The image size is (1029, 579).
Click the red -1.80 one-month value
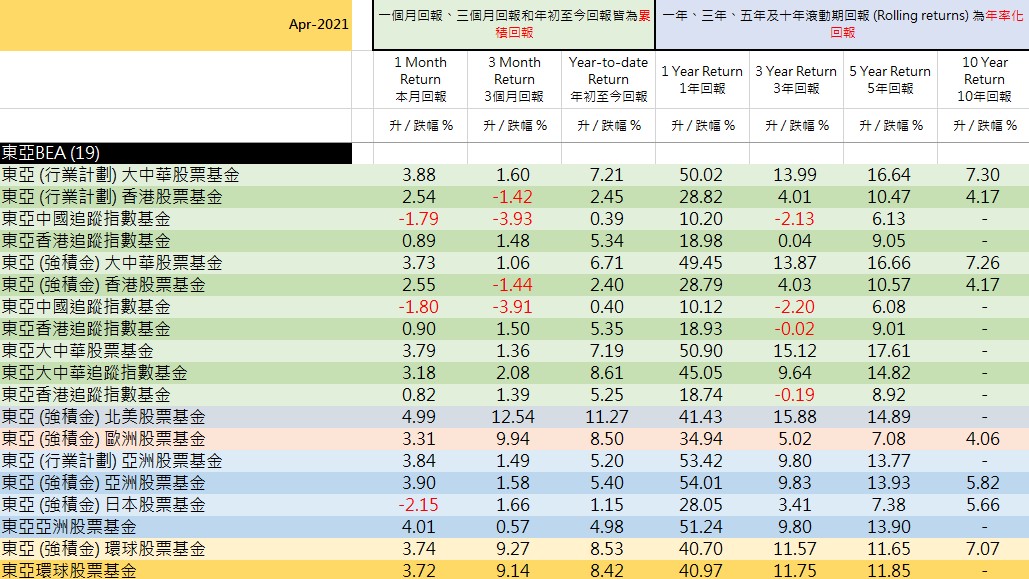419,307
